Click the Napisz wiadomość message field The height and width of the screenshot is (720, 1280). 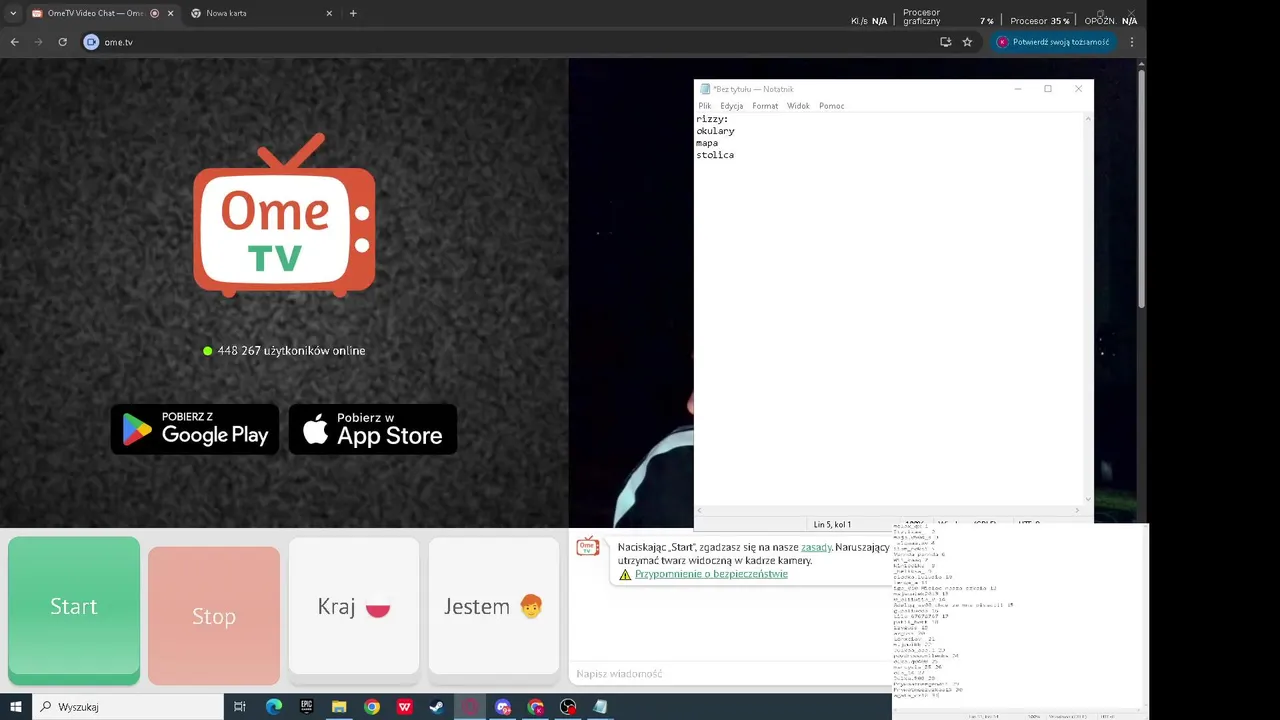point(730,674)
